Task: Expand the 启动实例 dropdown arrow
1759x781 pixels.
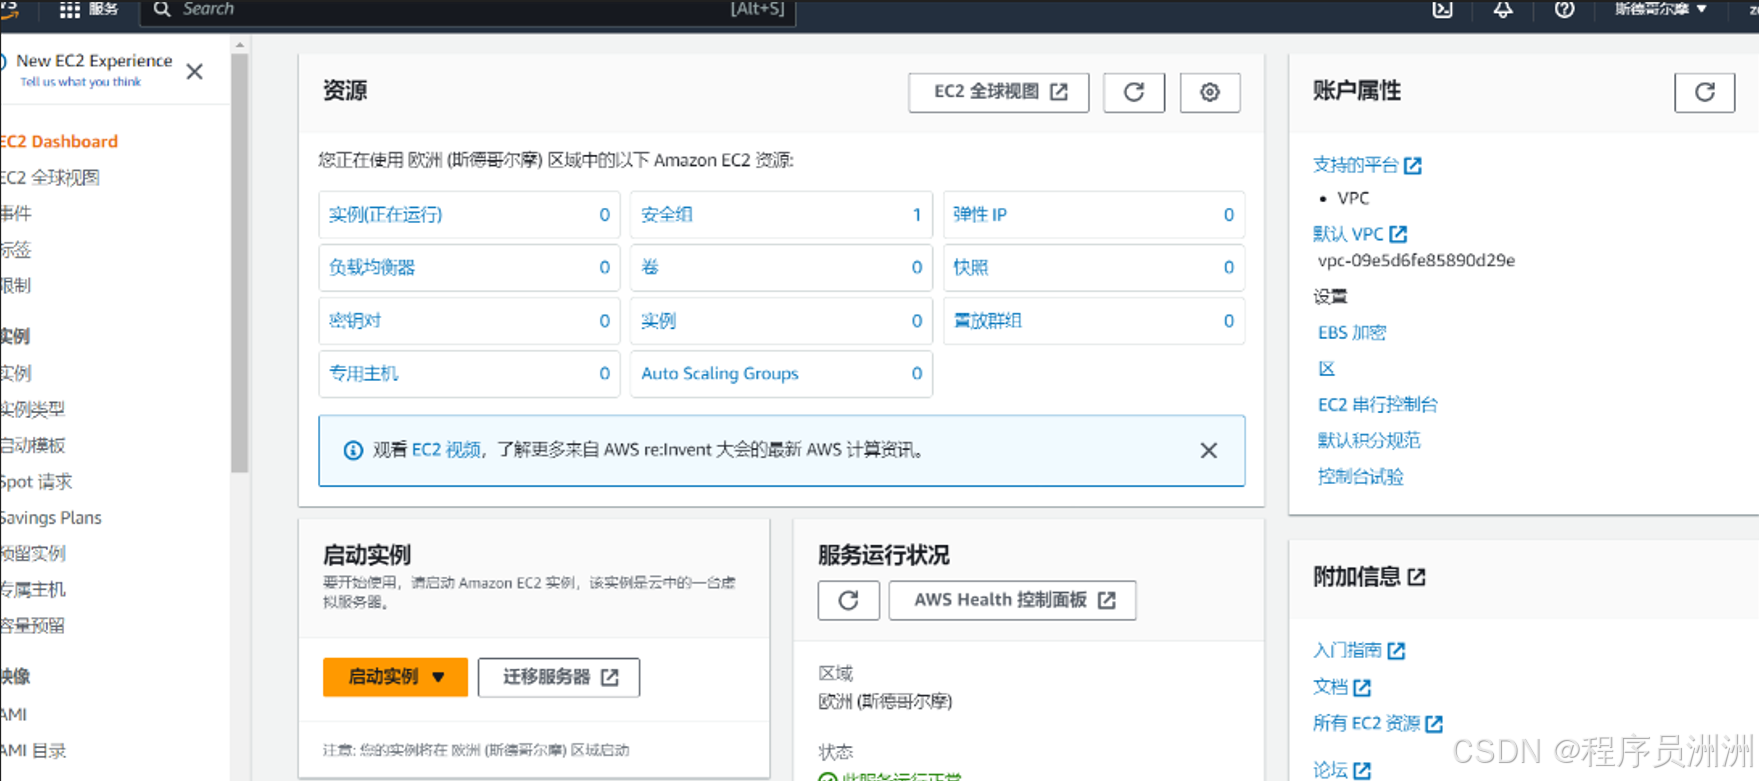Action: coord(438,677)
